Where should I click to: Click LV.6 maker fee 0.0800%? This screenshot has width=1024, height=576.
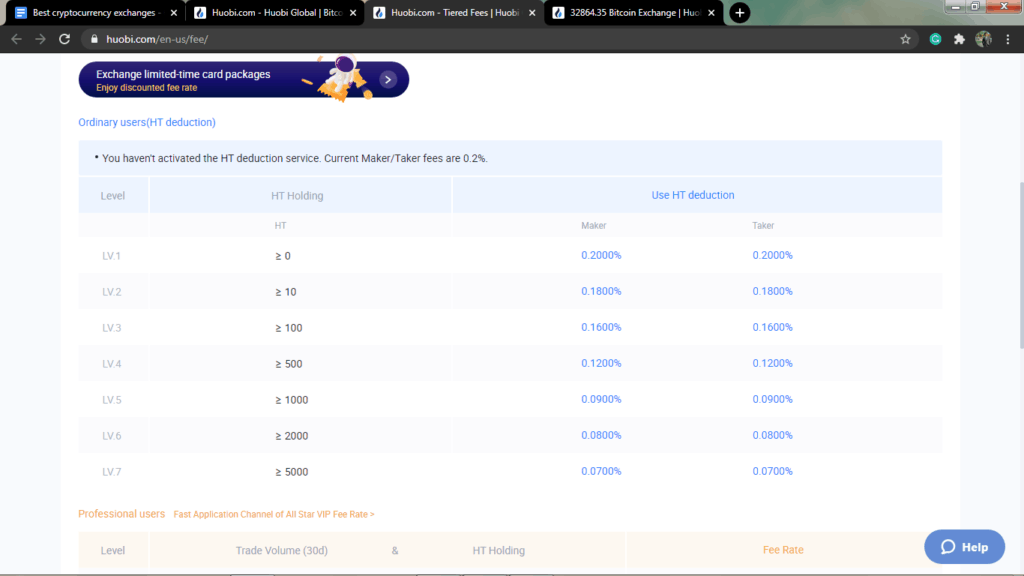[601, 435]
